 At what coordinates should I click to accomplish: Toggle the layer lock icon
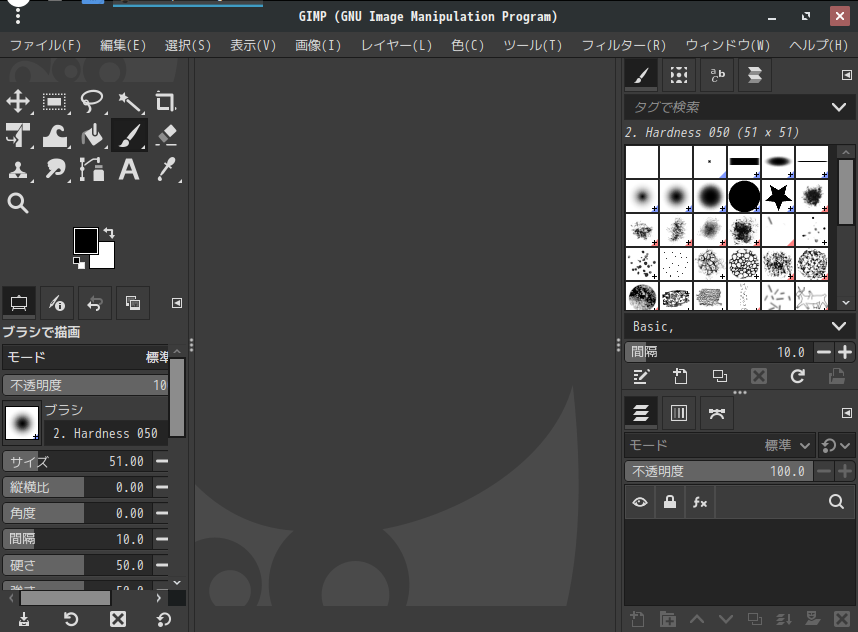click(x=670, y=503)
